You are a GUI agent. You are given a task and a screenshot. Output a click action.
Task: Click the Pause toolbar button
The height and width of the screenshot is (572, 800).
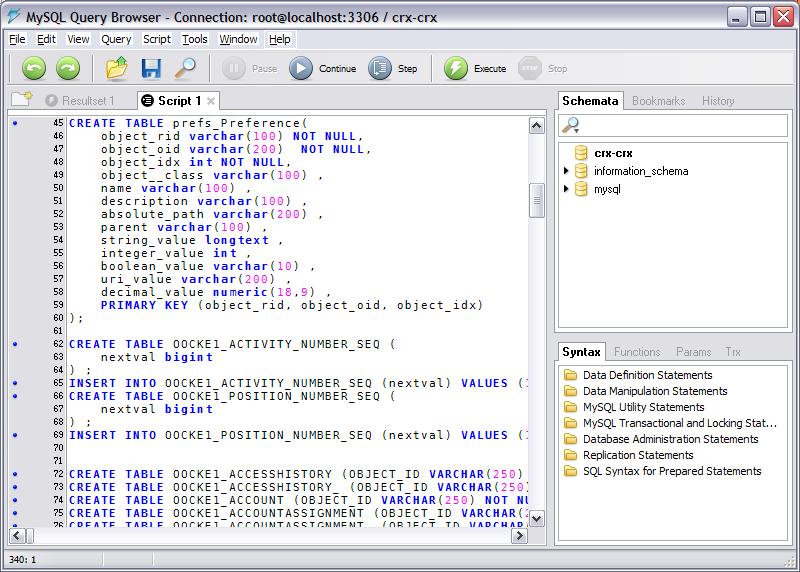point(250,68)
